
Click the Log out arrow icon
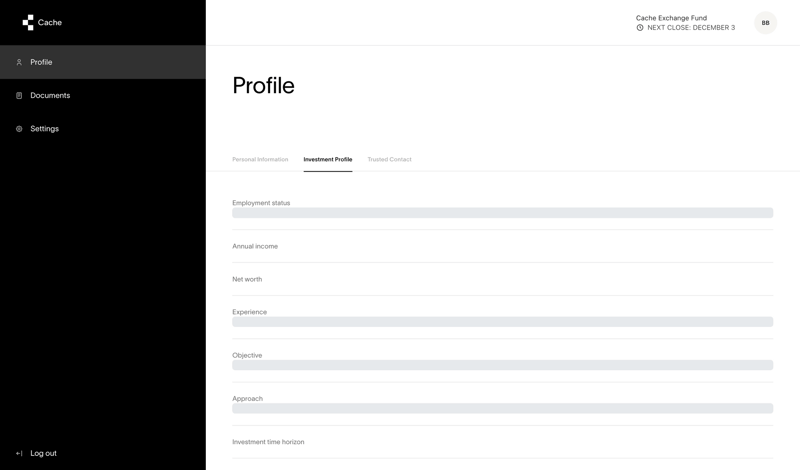click(19, 453)
